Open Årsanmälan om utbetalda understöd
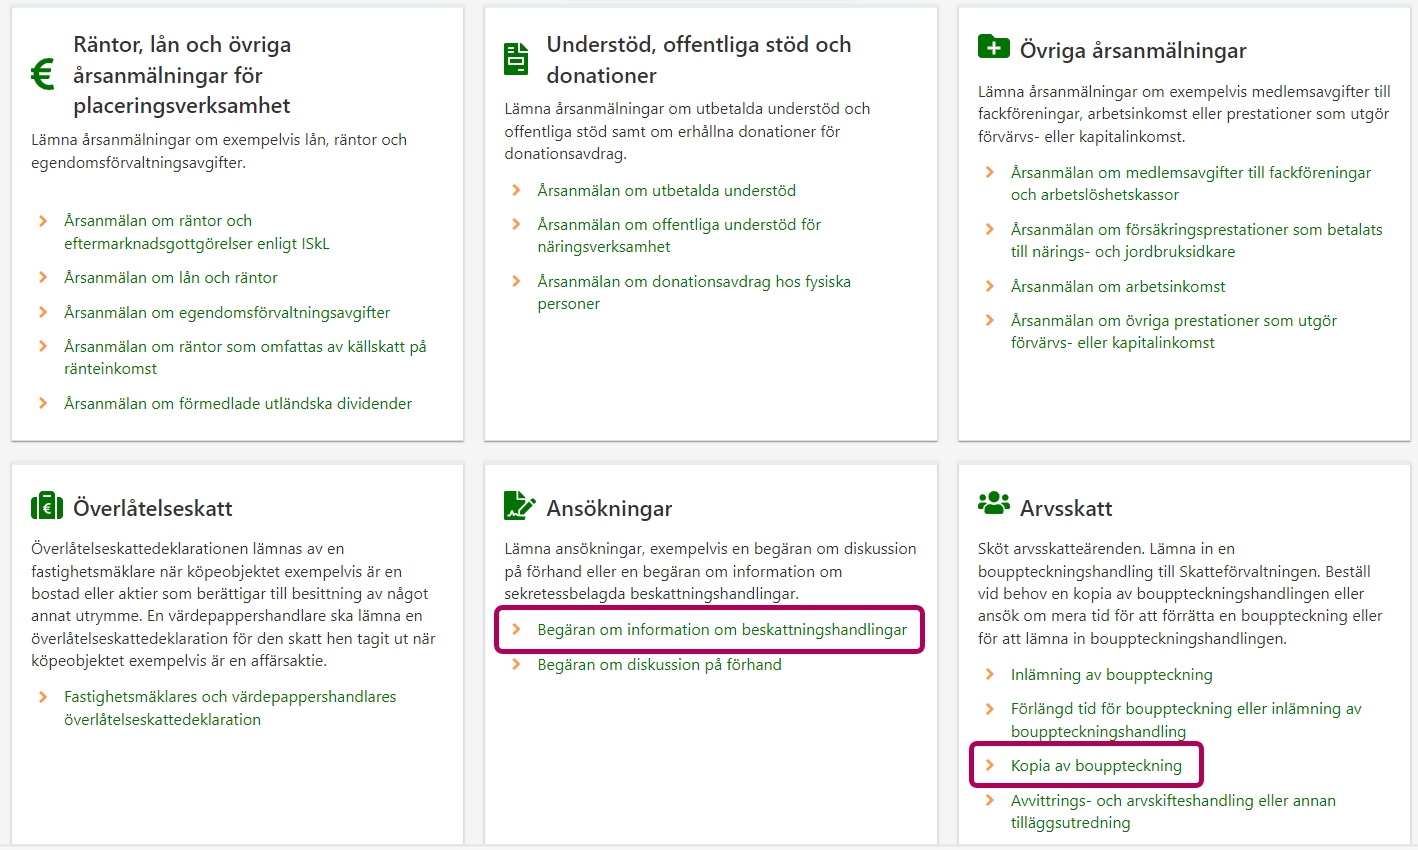Image resolution: width=1418 pixels, height=850 pixels. coord(666,191)
